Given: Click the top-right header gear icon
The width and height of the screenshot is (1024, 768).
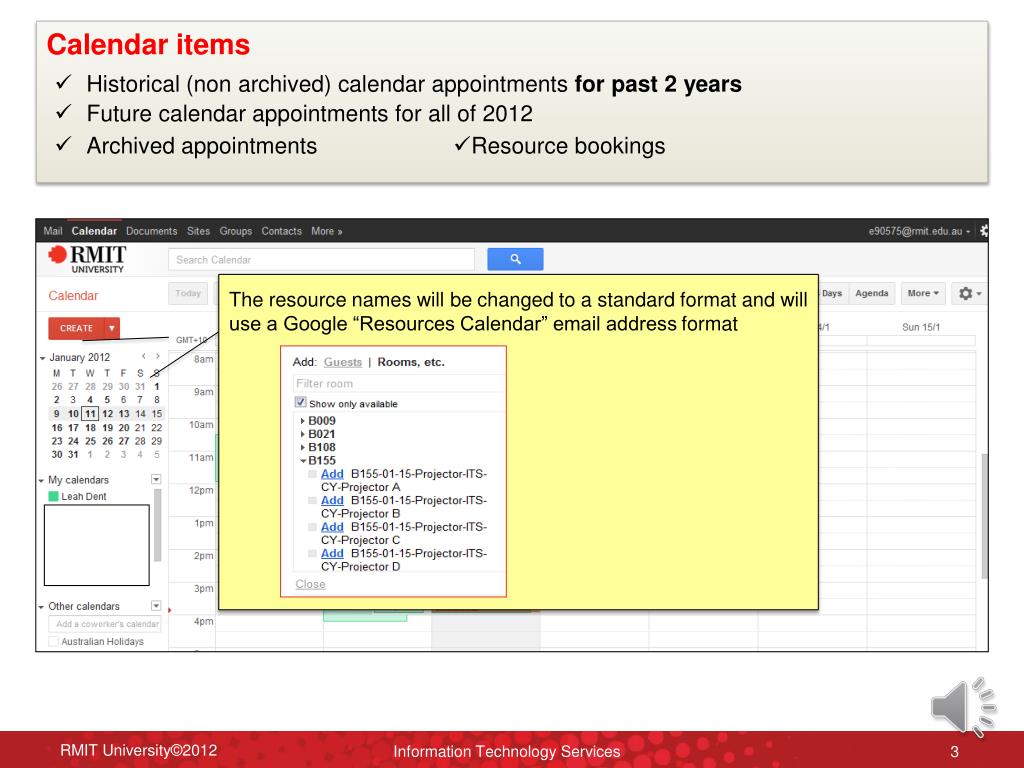Looking at the screenshot, I should tap(984, 231).
